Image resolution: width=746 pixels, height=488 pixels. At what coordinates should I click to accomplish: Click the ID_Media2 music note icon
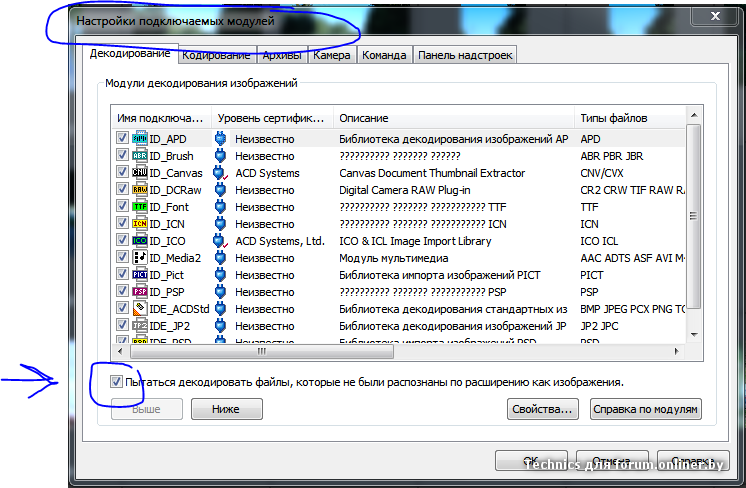(x=140, y=257)
